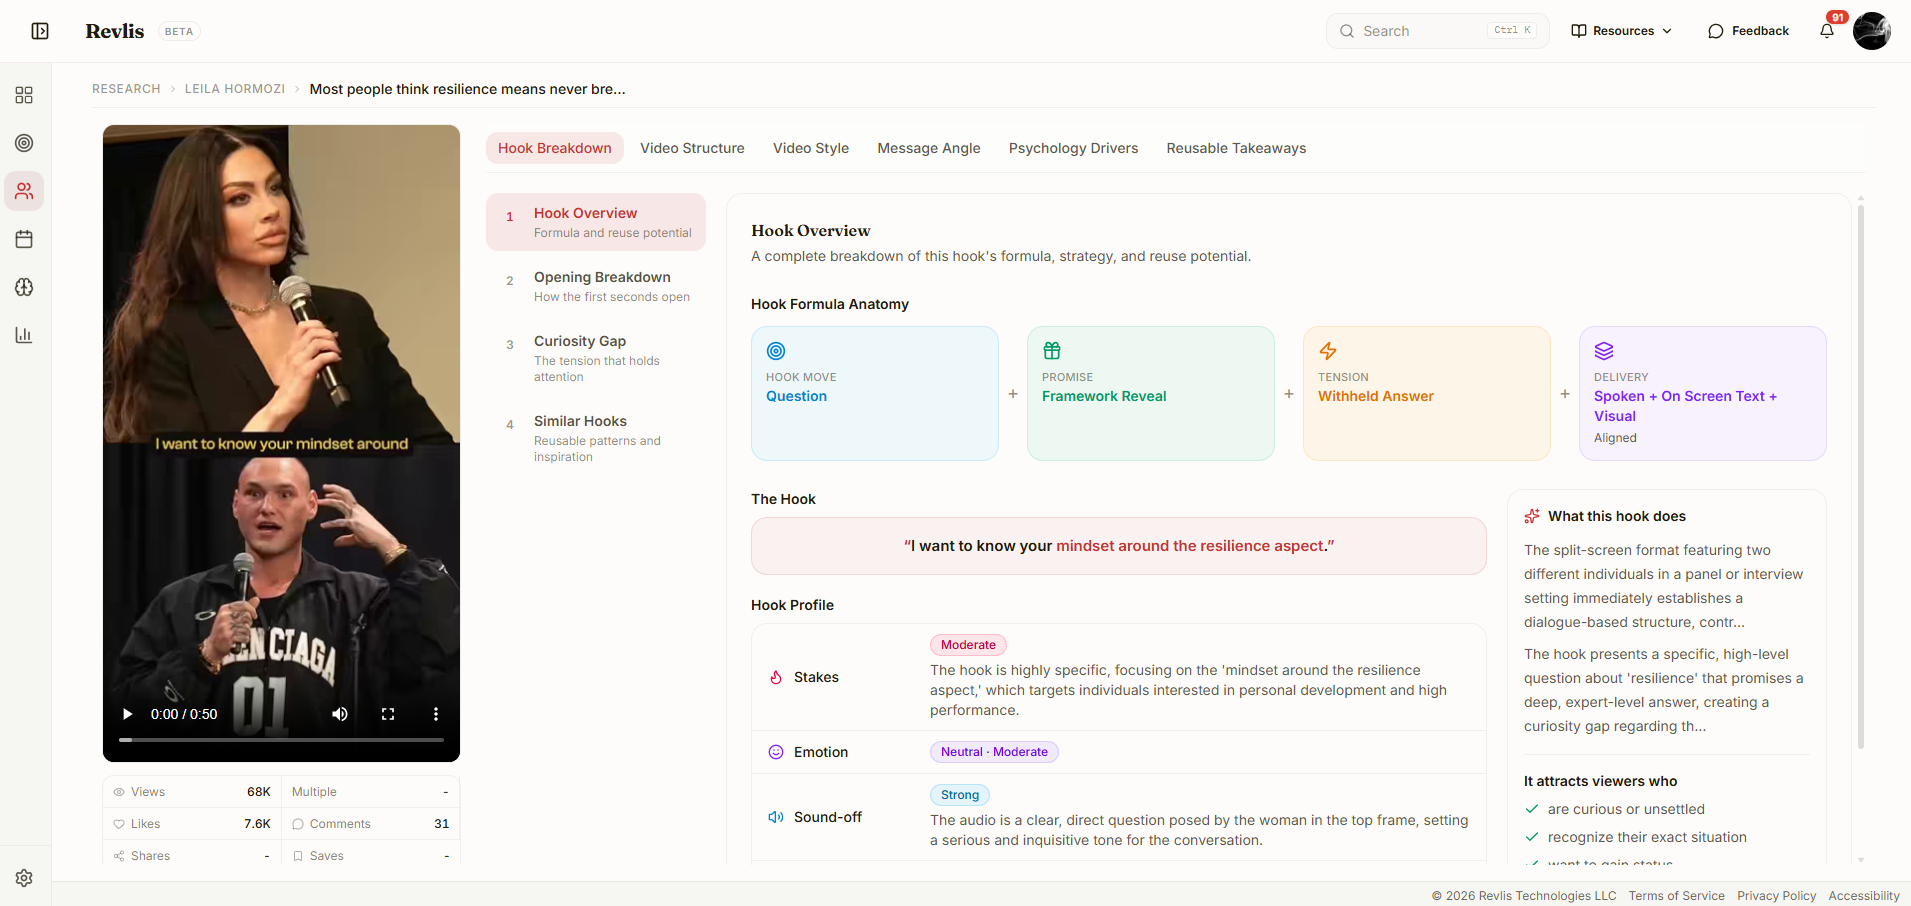Open the bar chart analytics icon
The width and height of the screenshot is (1911, 906).
[24, 335]
